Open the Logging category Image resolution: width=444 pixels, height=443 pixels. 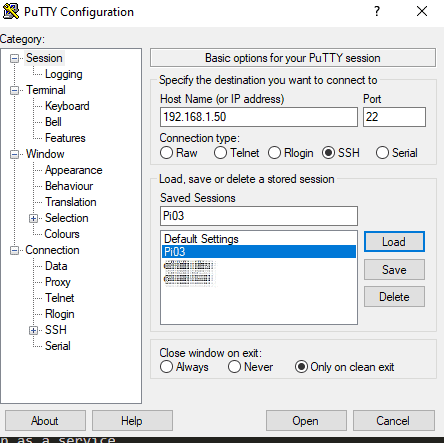64,74
